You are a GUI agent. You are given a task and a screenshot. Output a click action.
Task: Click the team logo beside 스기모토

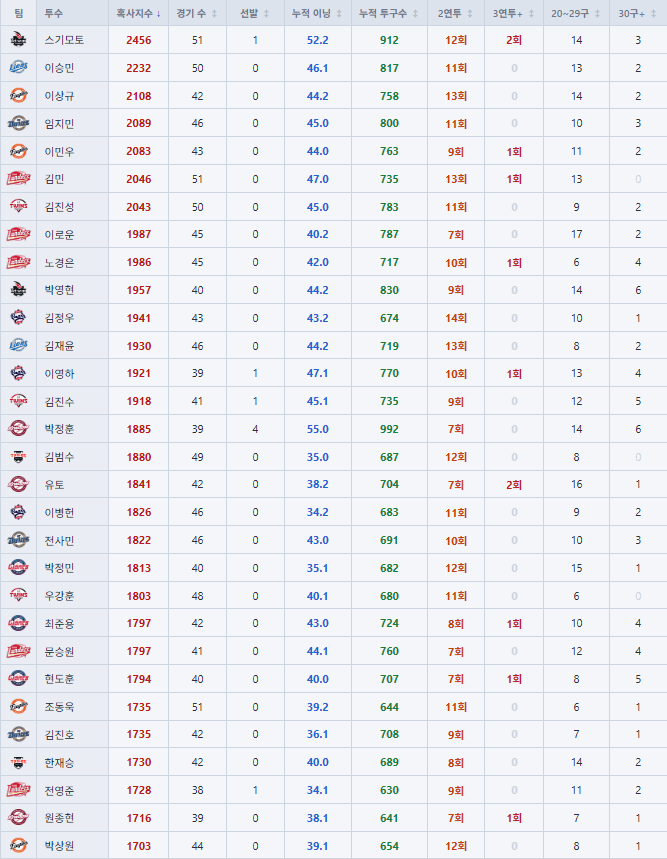18,40
